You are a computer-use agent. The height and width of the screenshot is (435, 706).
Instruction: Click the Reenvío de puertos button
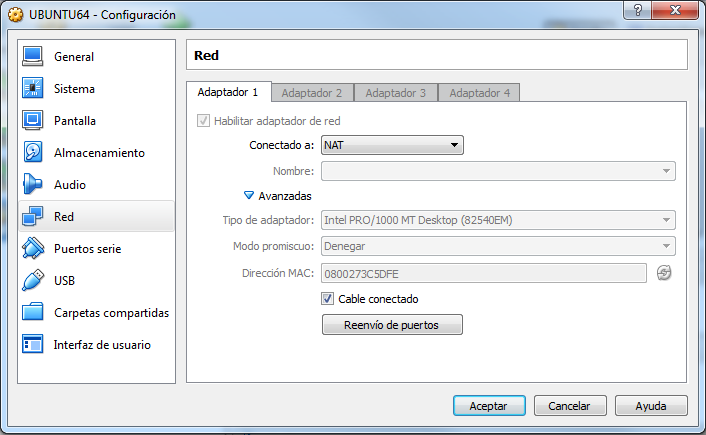point(392,325)
